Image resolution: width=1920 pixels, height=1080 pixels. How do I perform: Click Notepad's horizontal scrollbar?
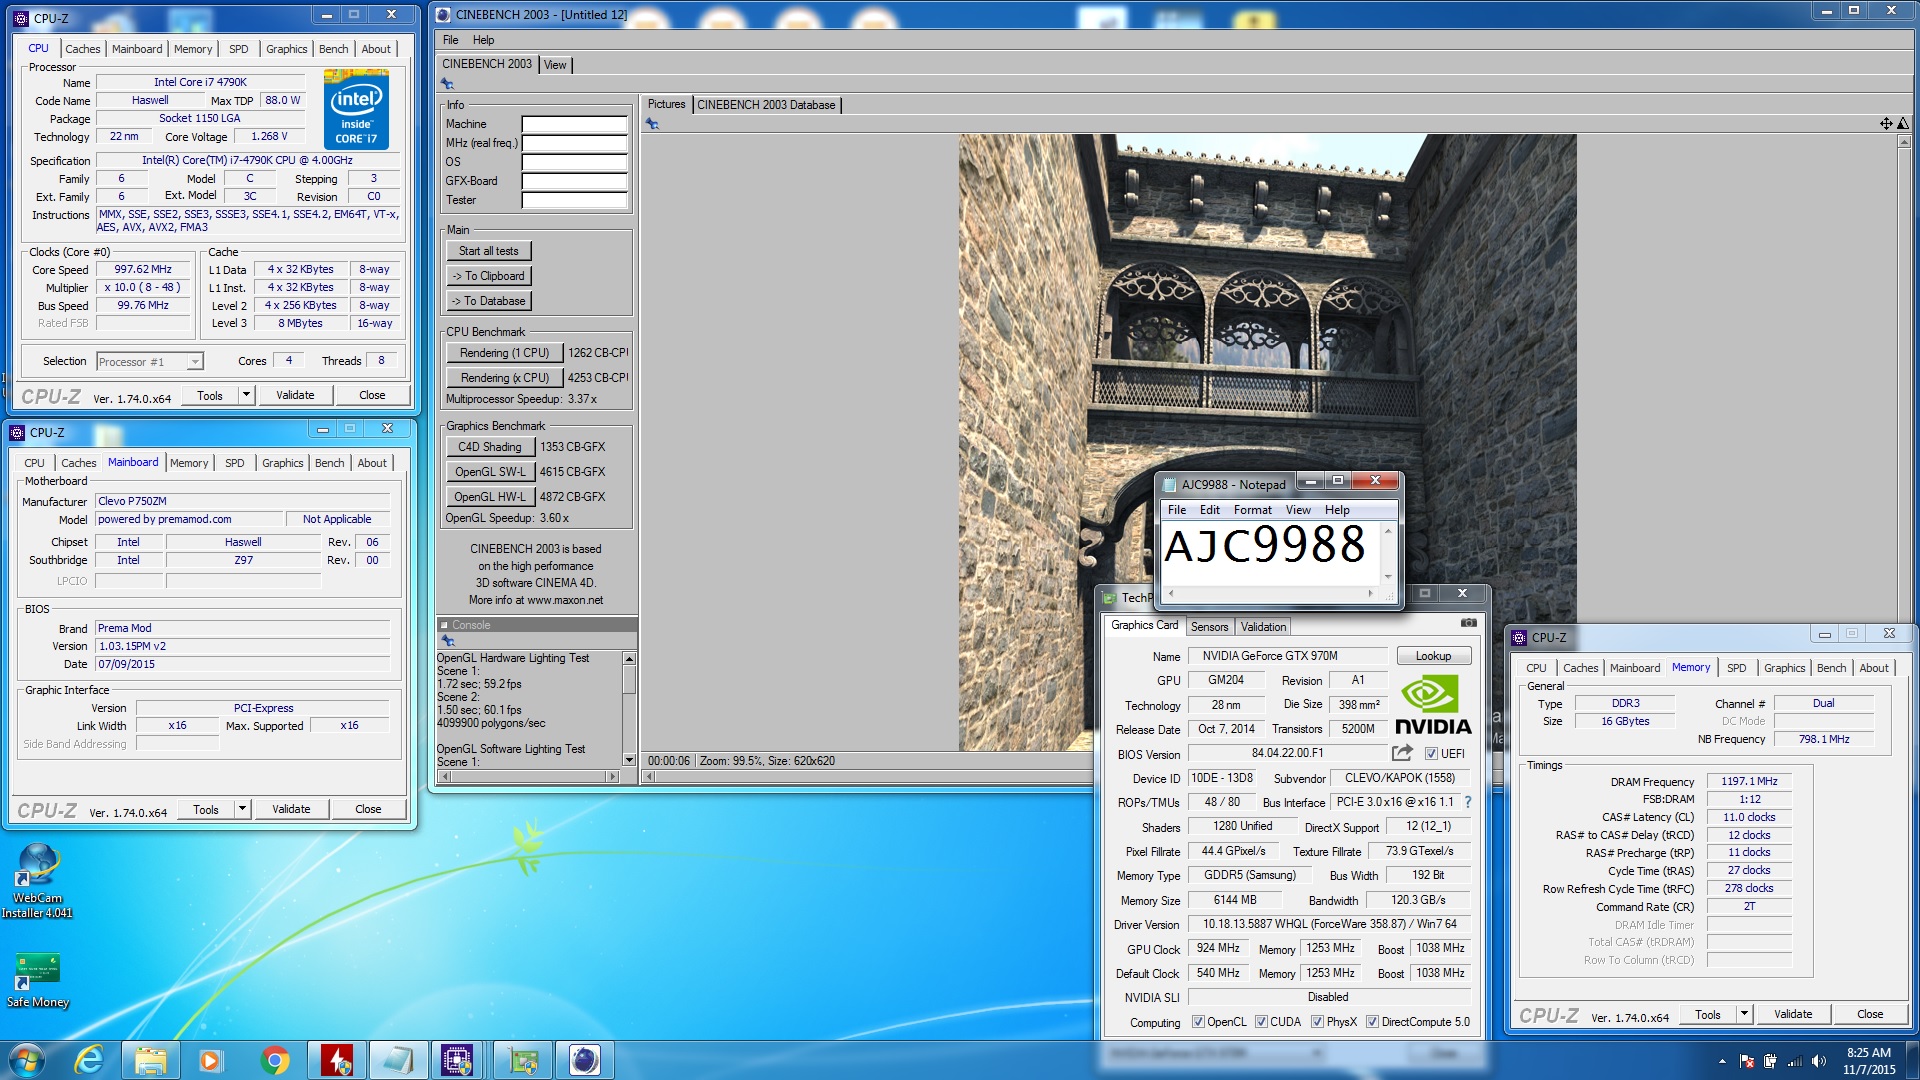point(1270,594)
